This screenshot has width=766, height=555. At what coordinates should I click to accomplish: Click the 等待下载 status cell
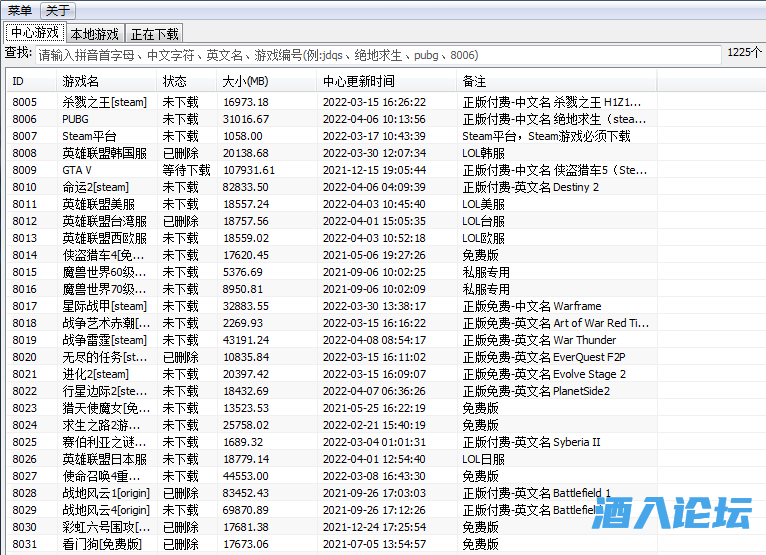[186, 170]
